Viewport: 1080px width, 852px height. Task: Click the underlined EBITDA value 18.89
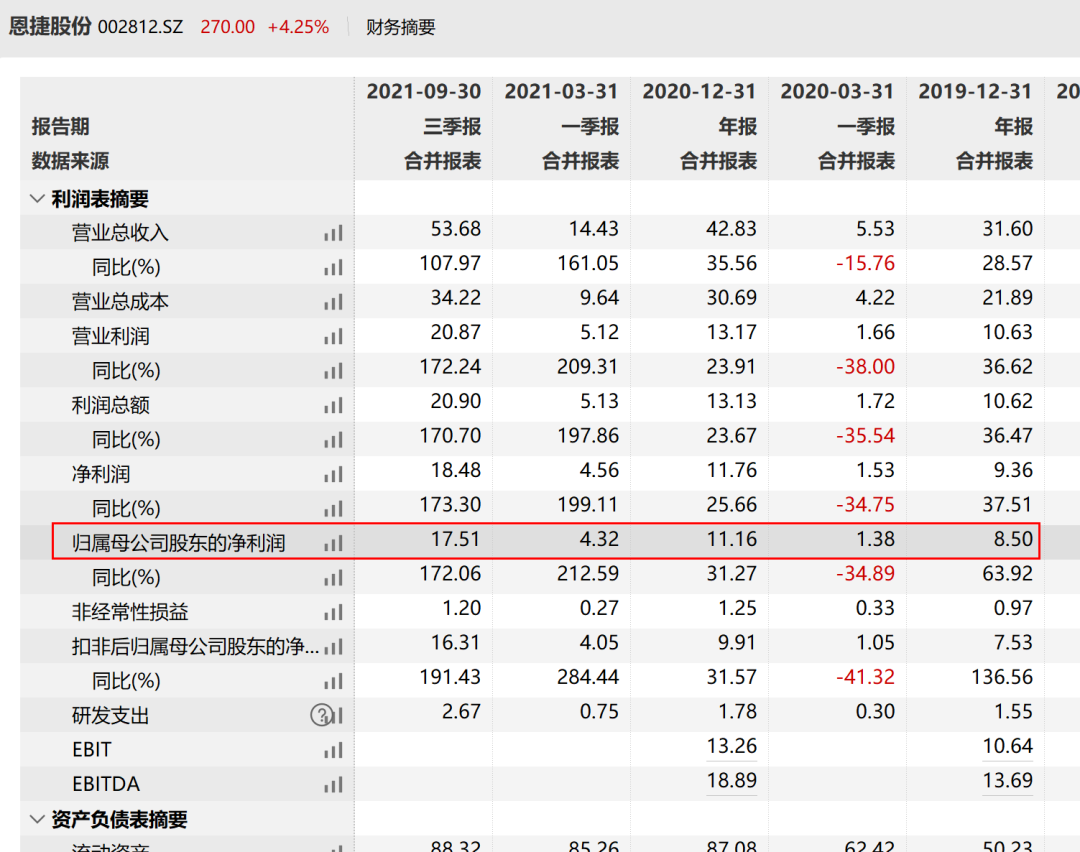[731, 780]
